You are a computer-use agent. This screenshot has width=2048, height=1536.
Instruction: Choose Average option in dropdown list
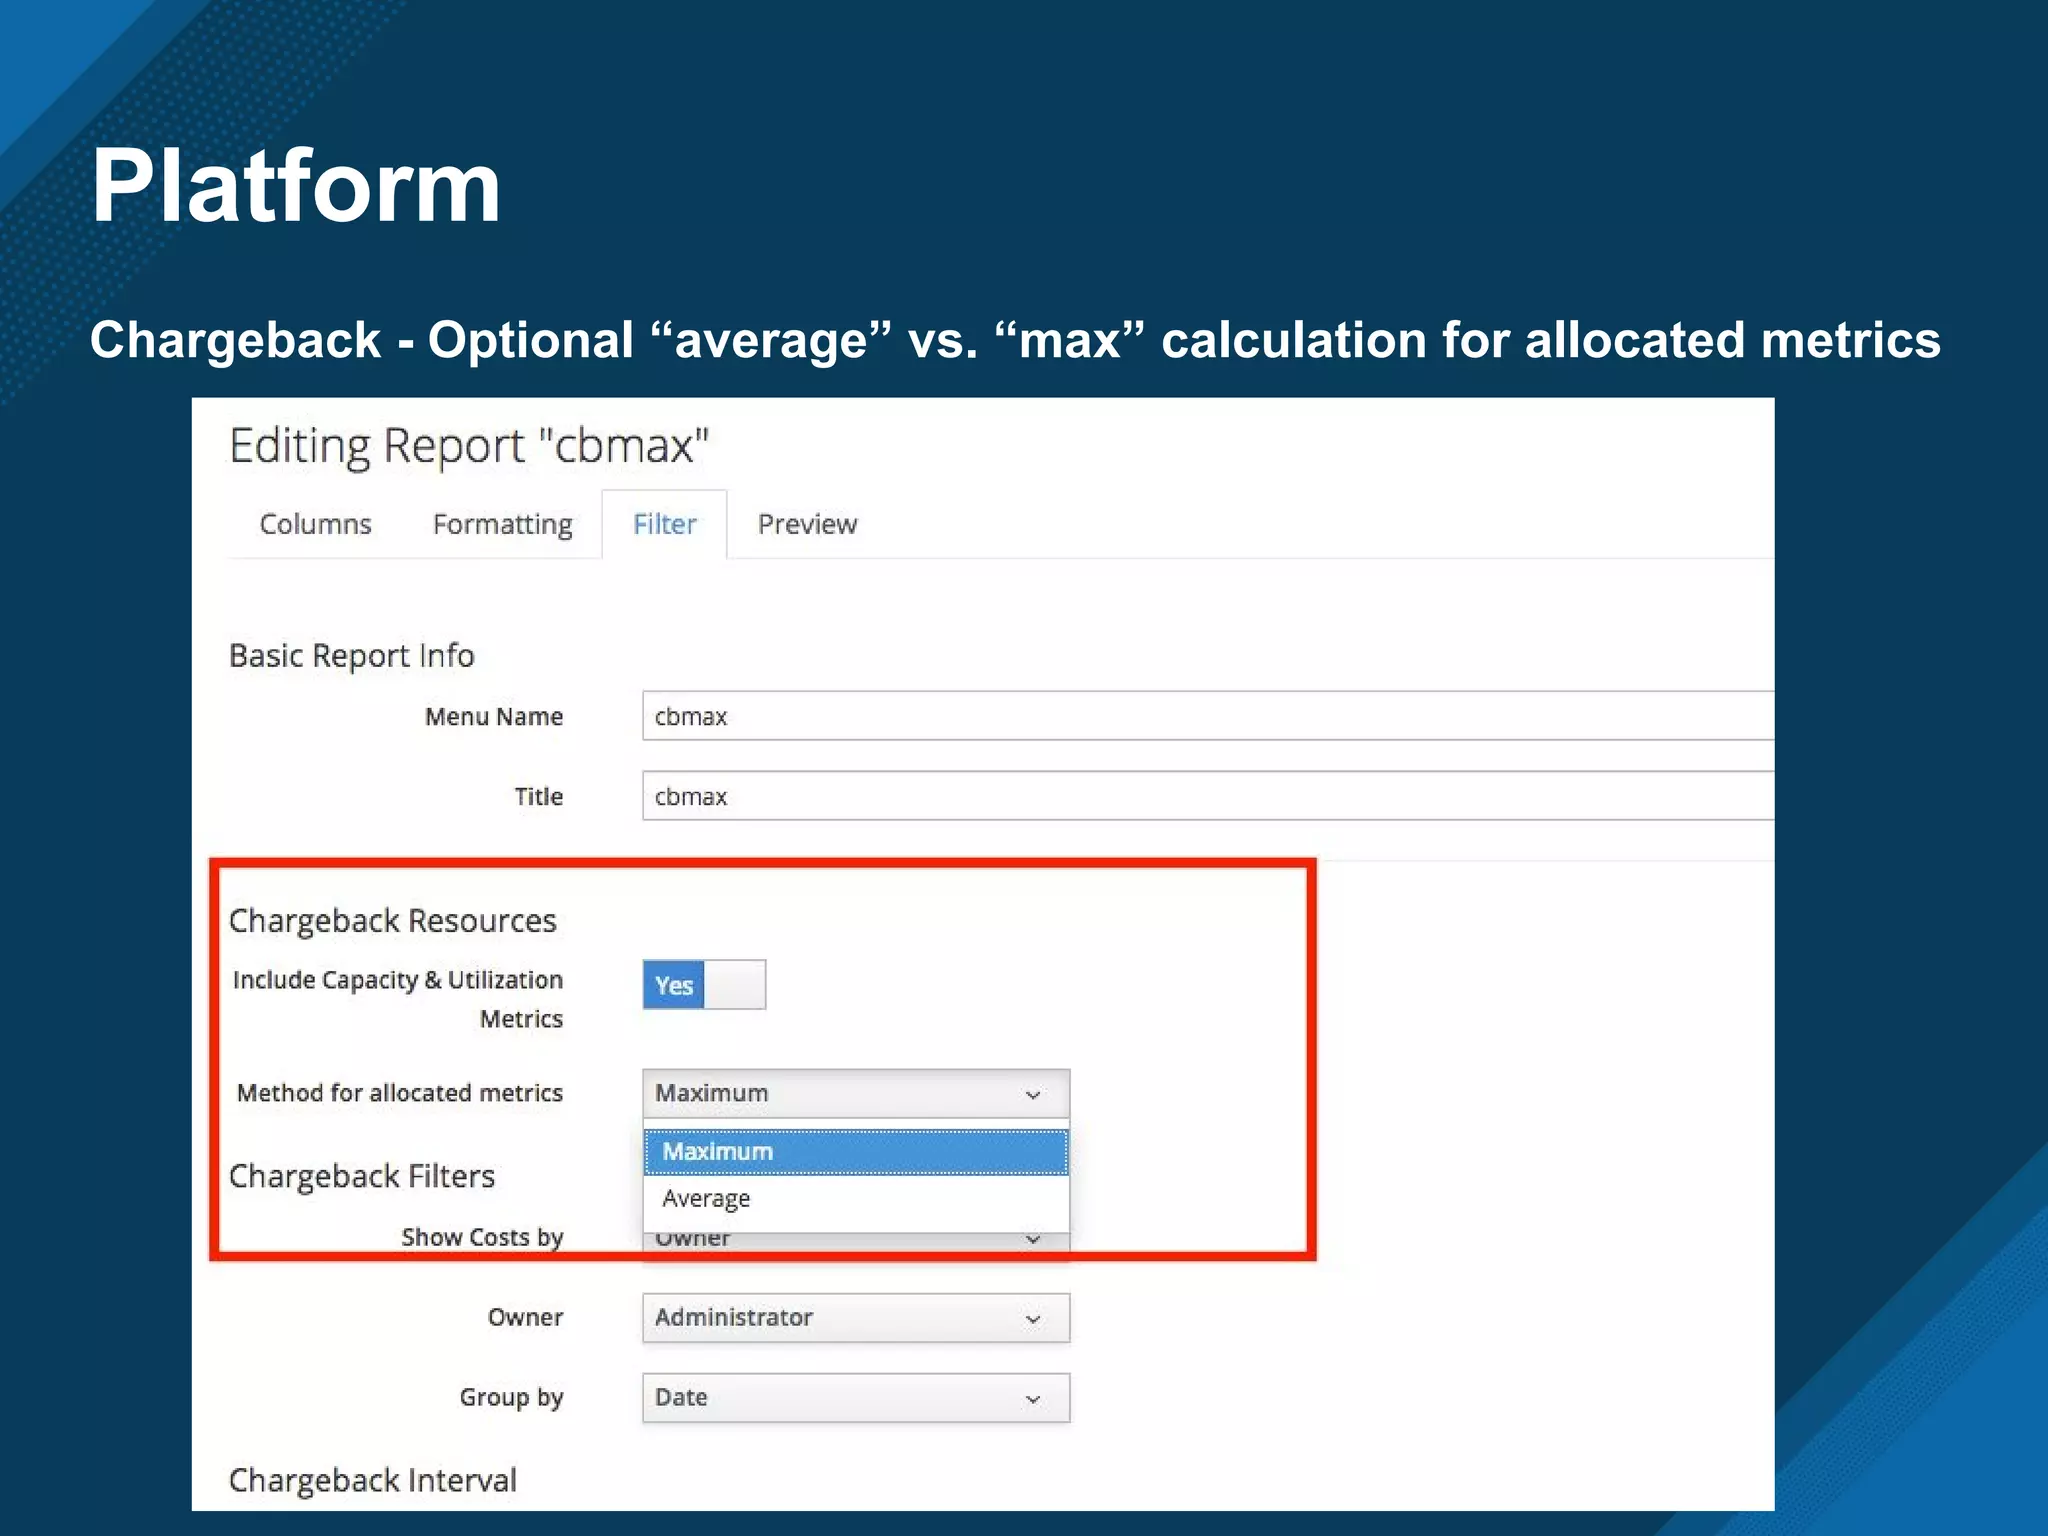856,1198
